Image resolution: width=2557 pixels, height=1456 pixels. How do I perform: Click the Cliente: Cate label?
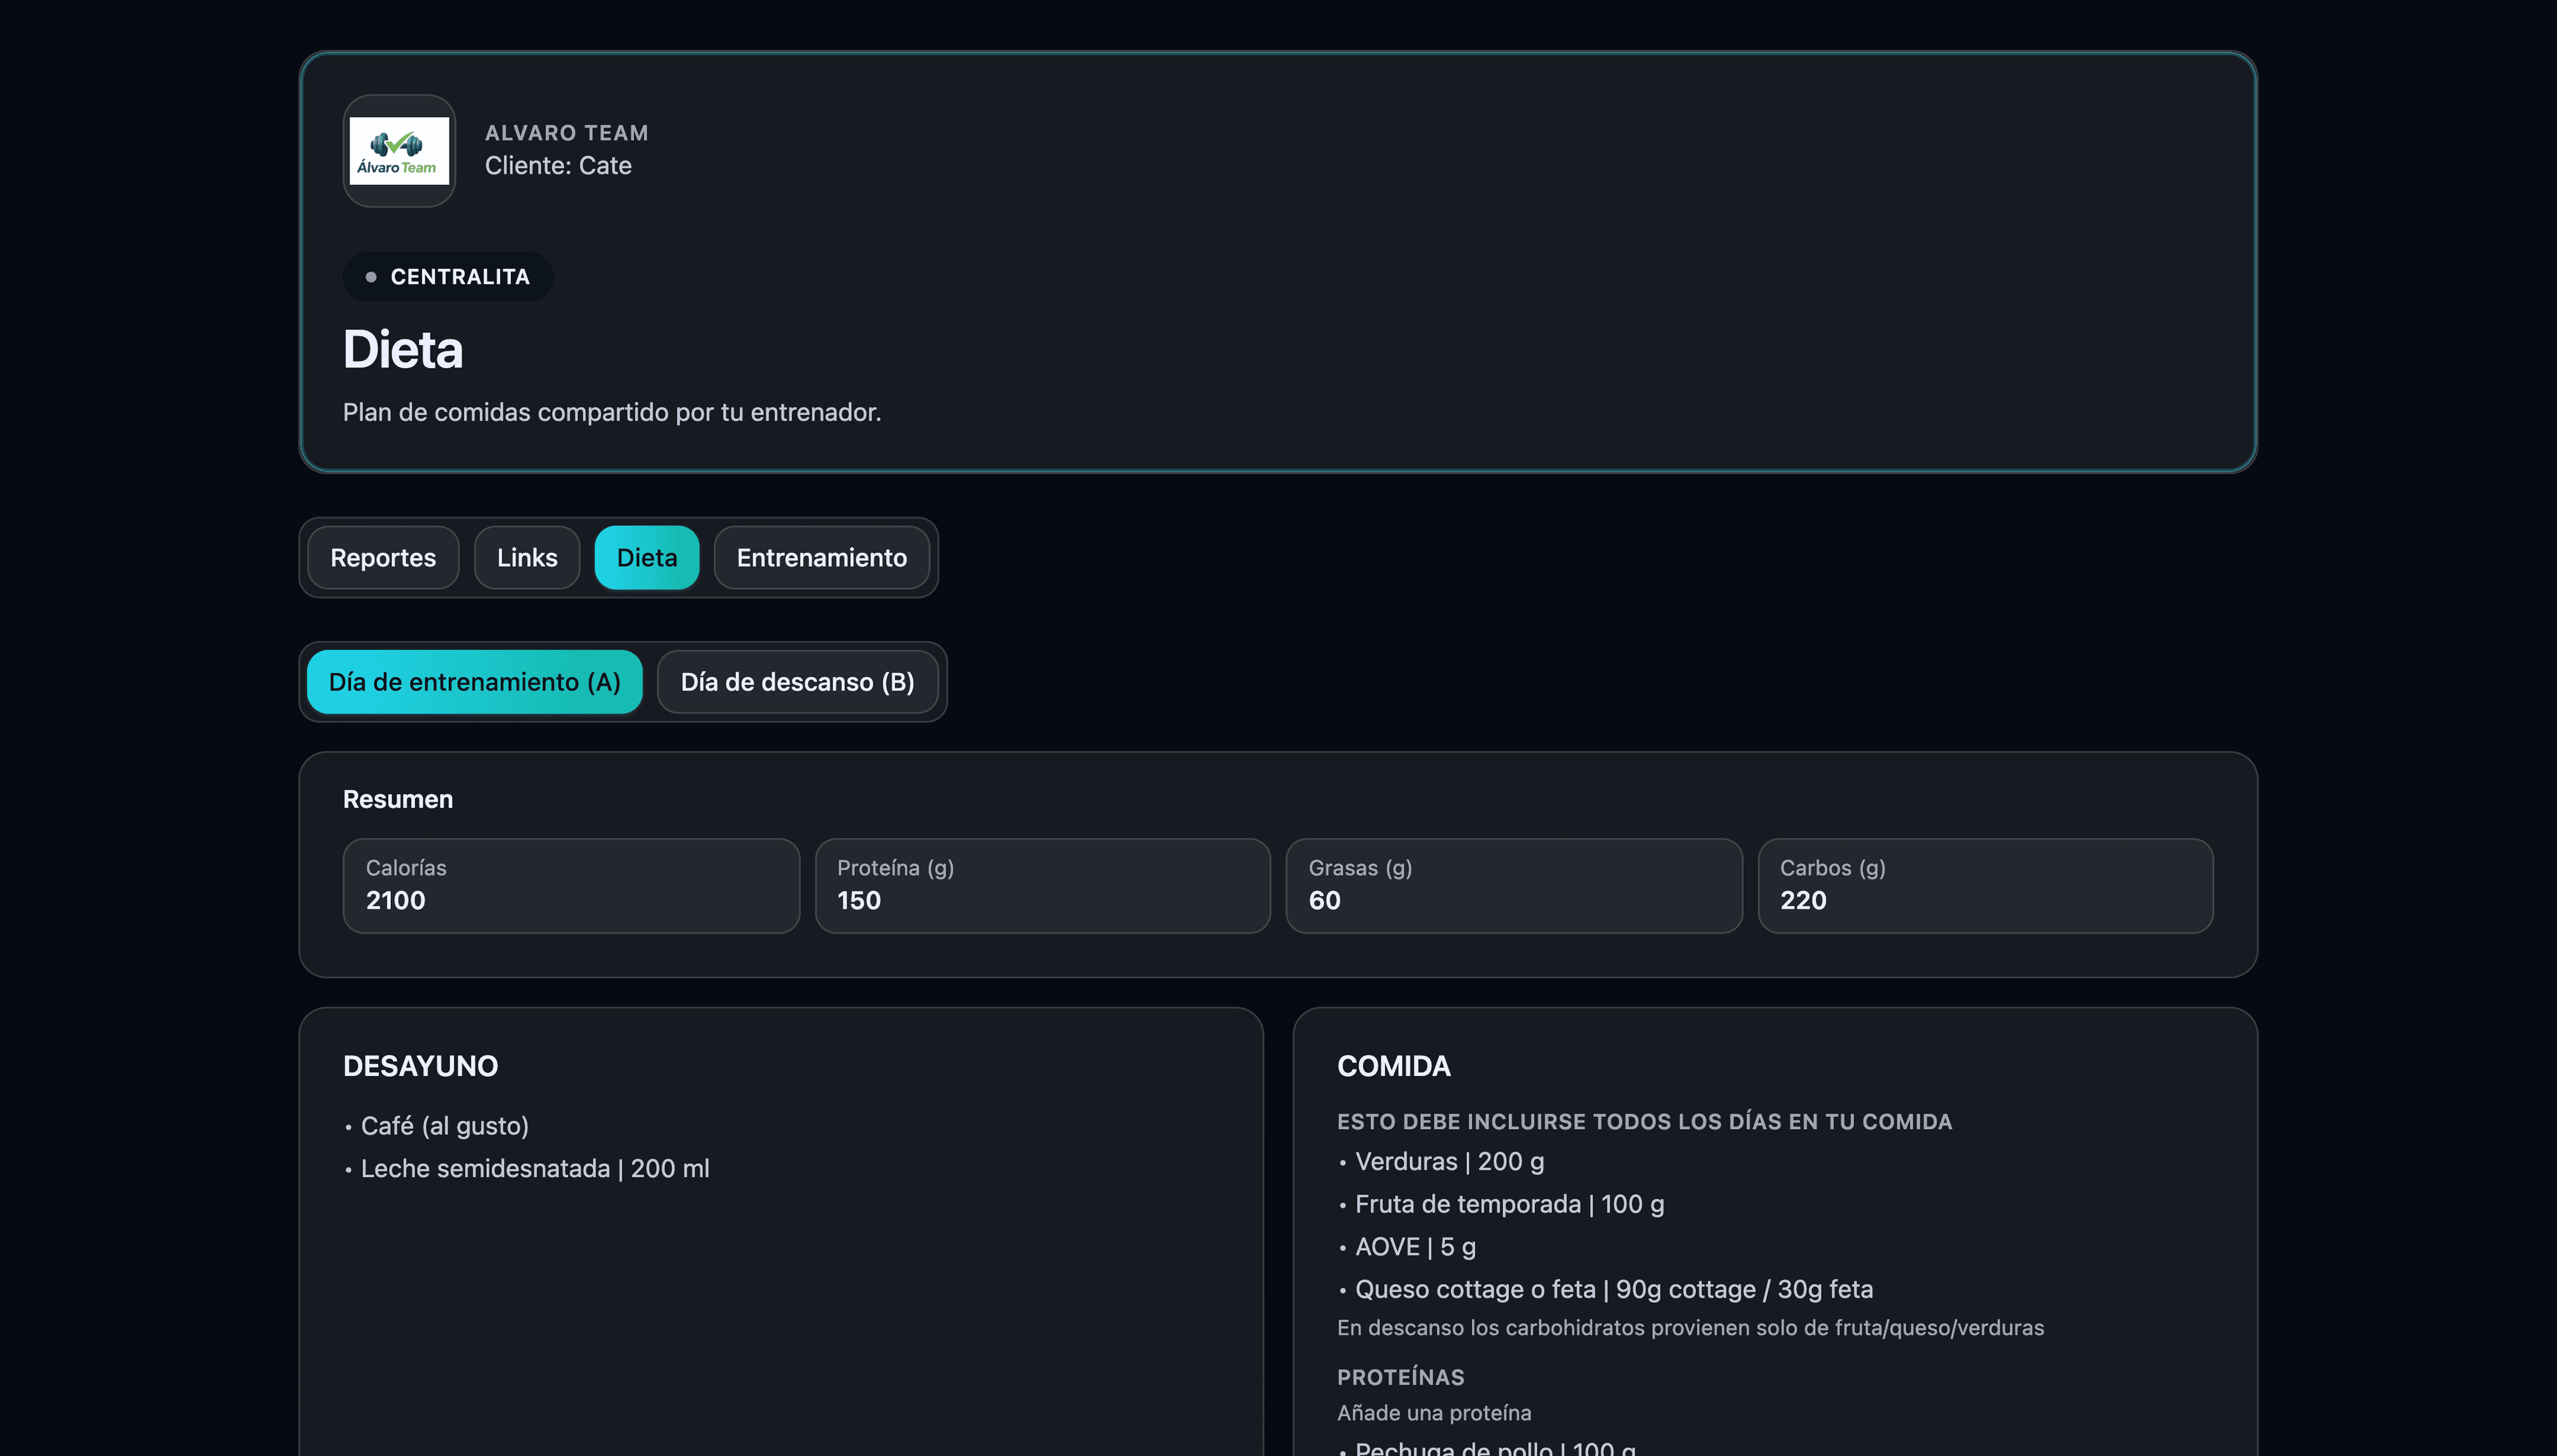(x=558, y=166)
